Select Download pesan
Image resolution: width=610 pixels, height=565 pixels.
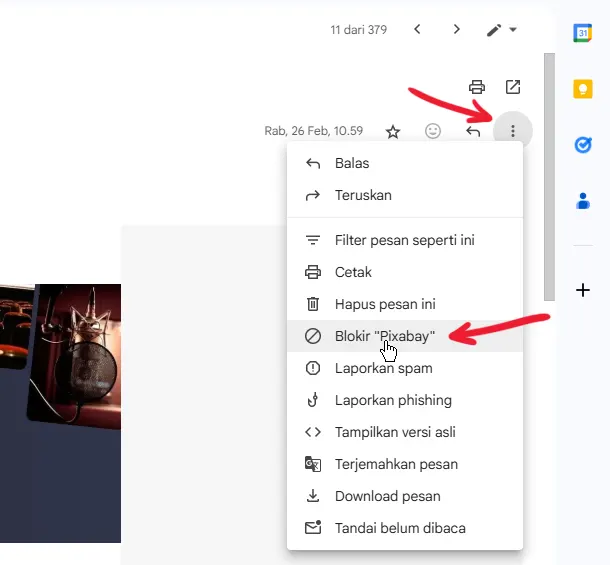405,496
